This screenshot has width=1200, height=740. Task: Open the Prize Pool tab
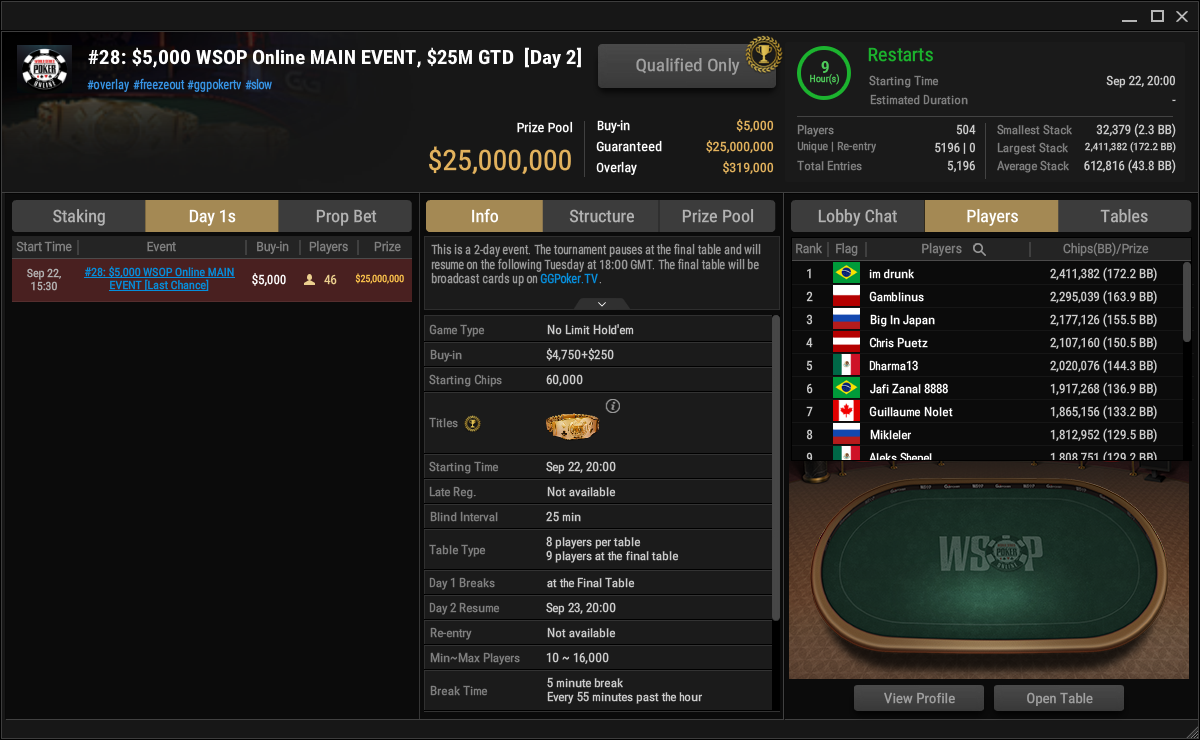(717, 216)
